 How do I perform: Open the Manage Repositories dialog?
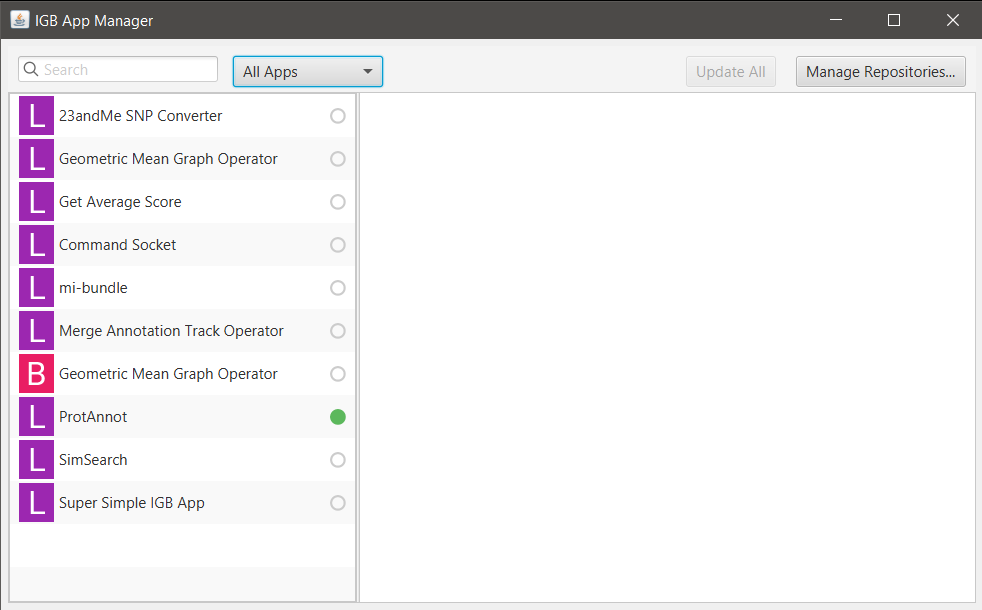tap(880, 72)
